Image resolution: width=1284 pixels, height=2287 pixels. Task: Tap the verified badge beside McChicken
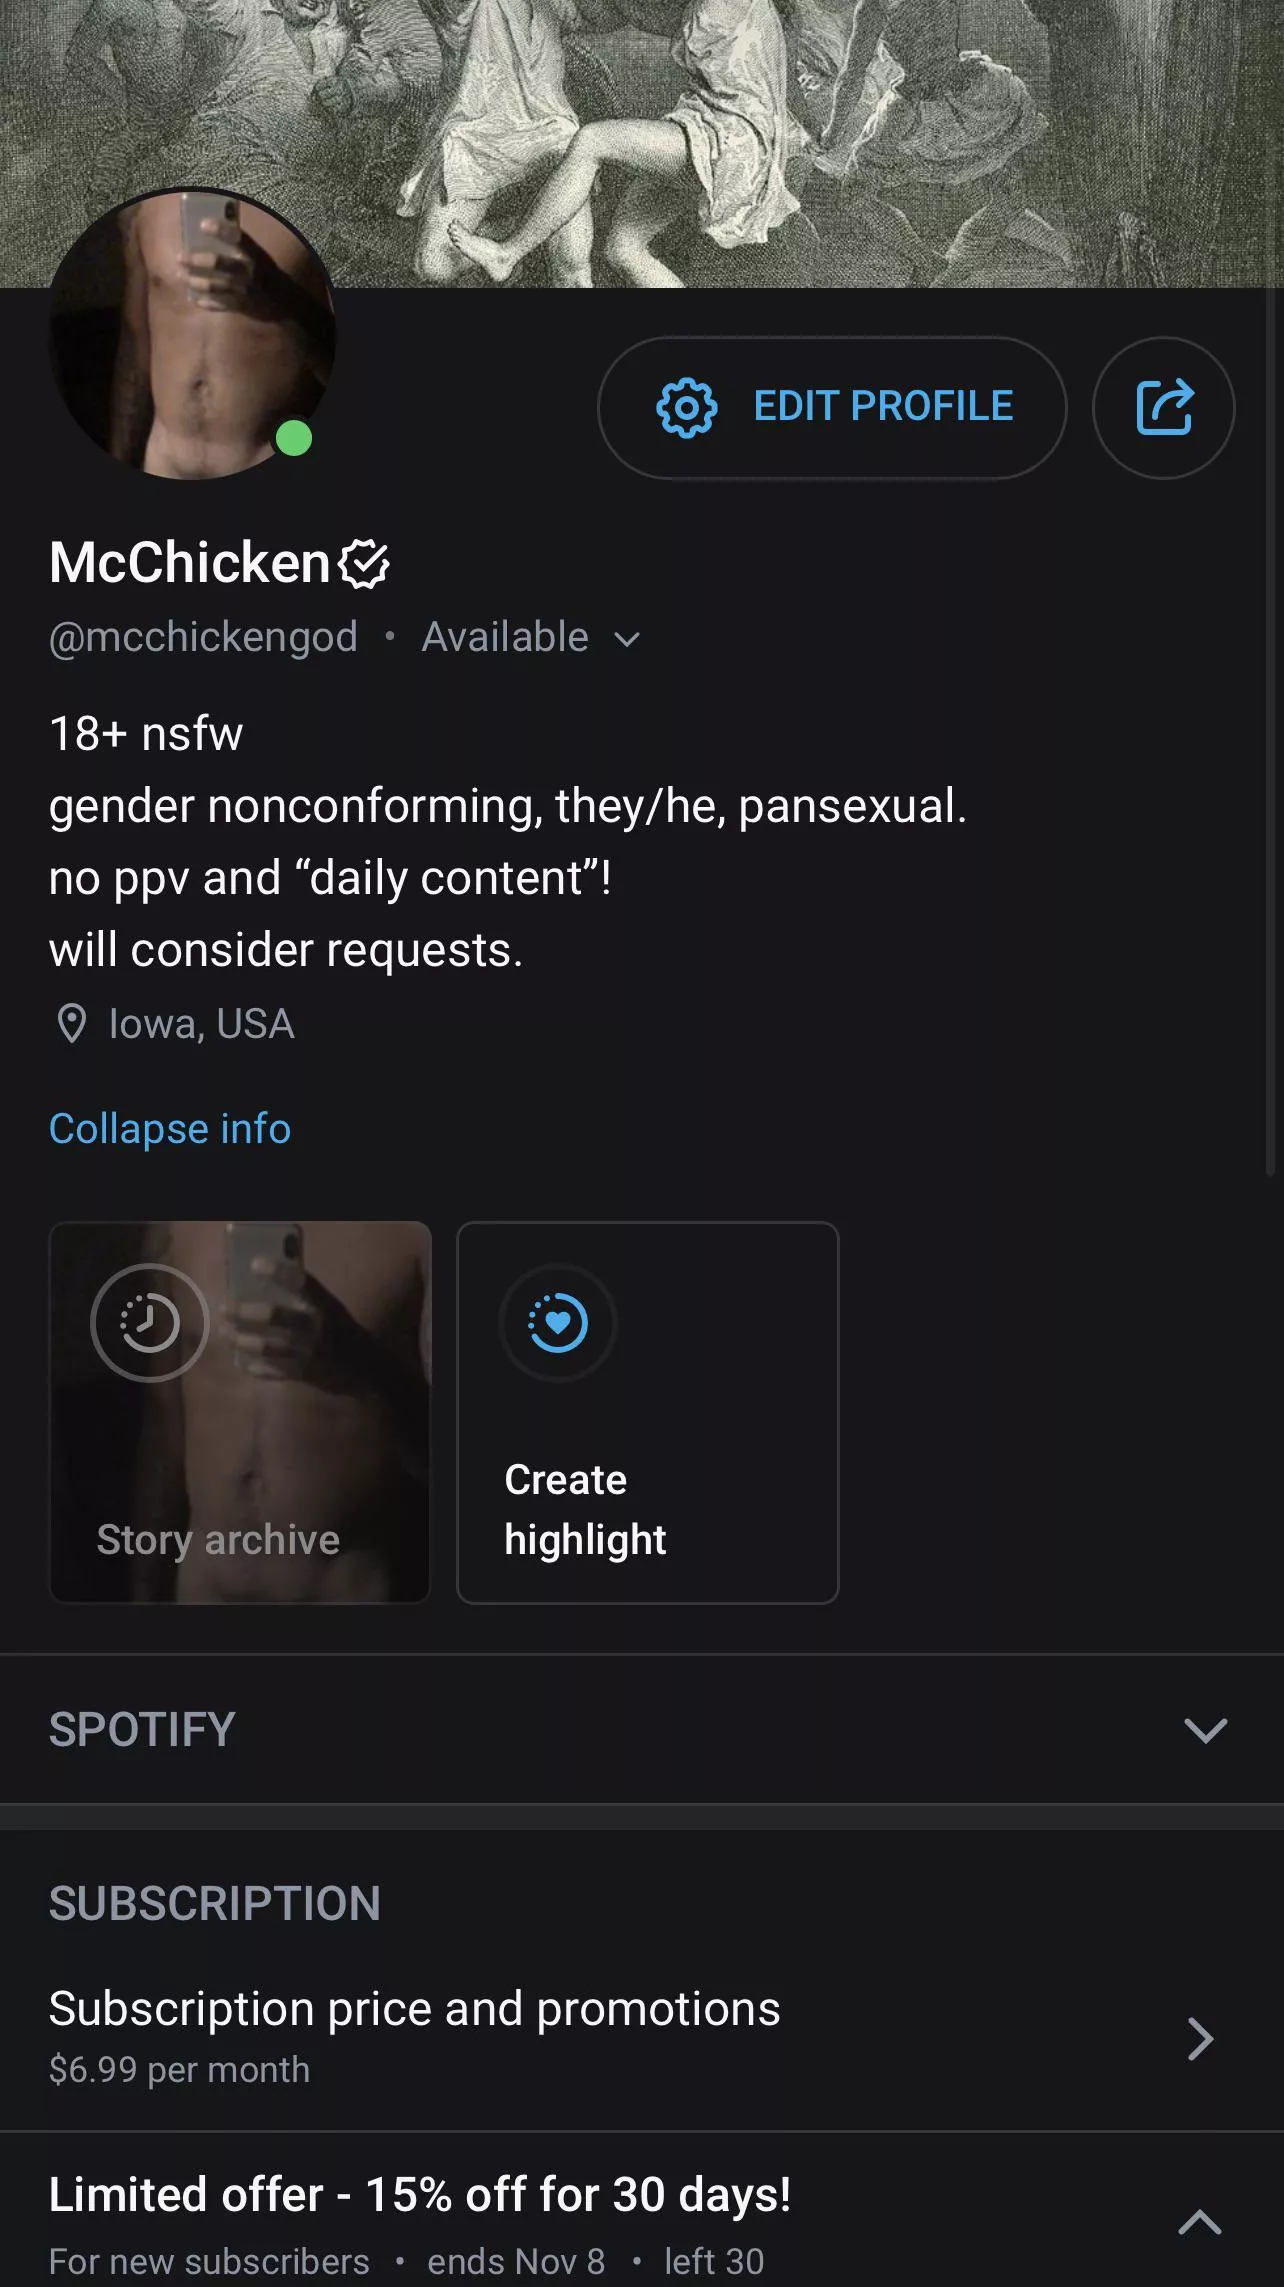(364, 564)
